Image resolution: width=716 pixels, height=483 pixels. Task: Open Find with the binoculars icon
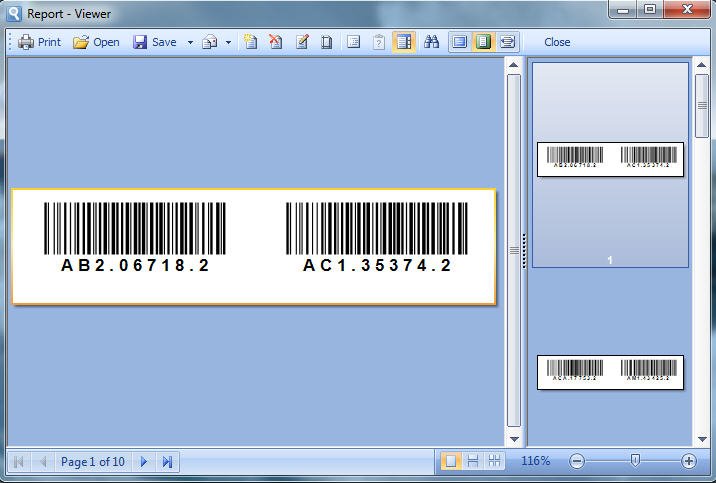[431, 42]
